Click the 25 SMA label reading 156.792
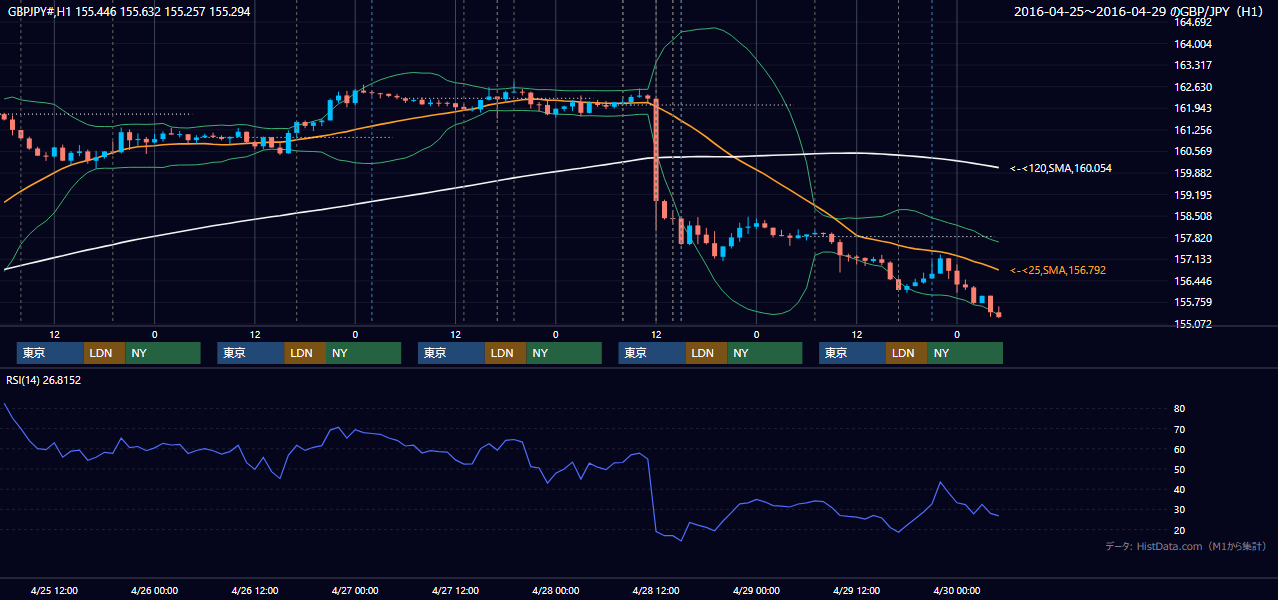This screenshot has height=600, width=1278. [x=1057, y=270]
